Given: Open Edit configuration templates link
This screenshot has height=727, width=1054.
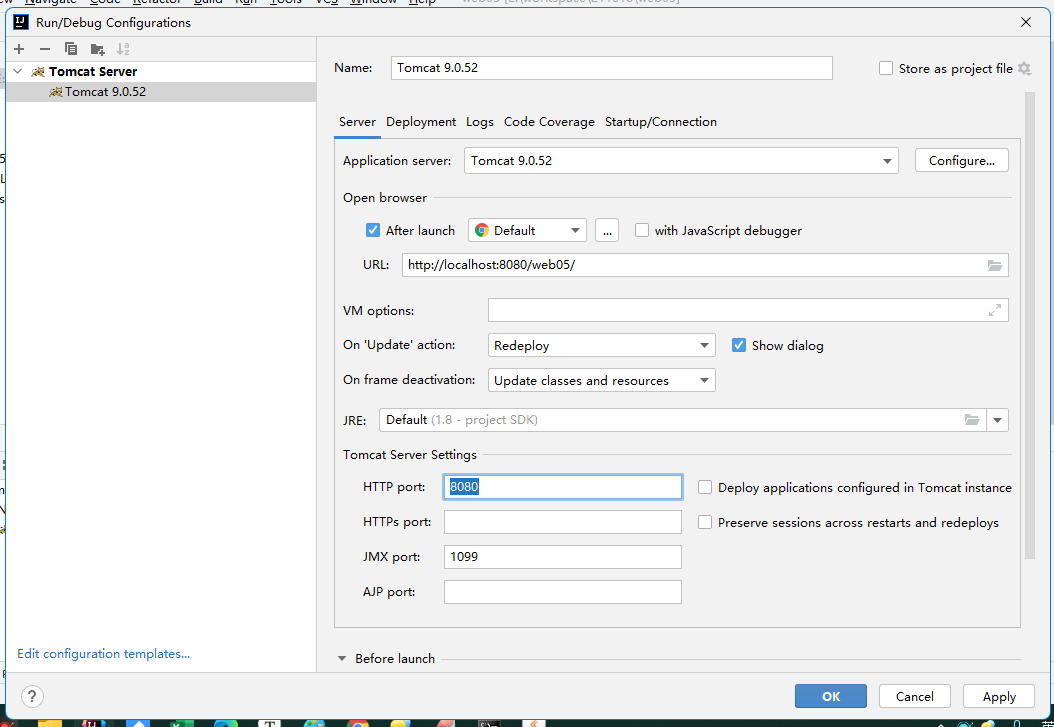Looking at the screenshot, I should click(x=104, y=654).
